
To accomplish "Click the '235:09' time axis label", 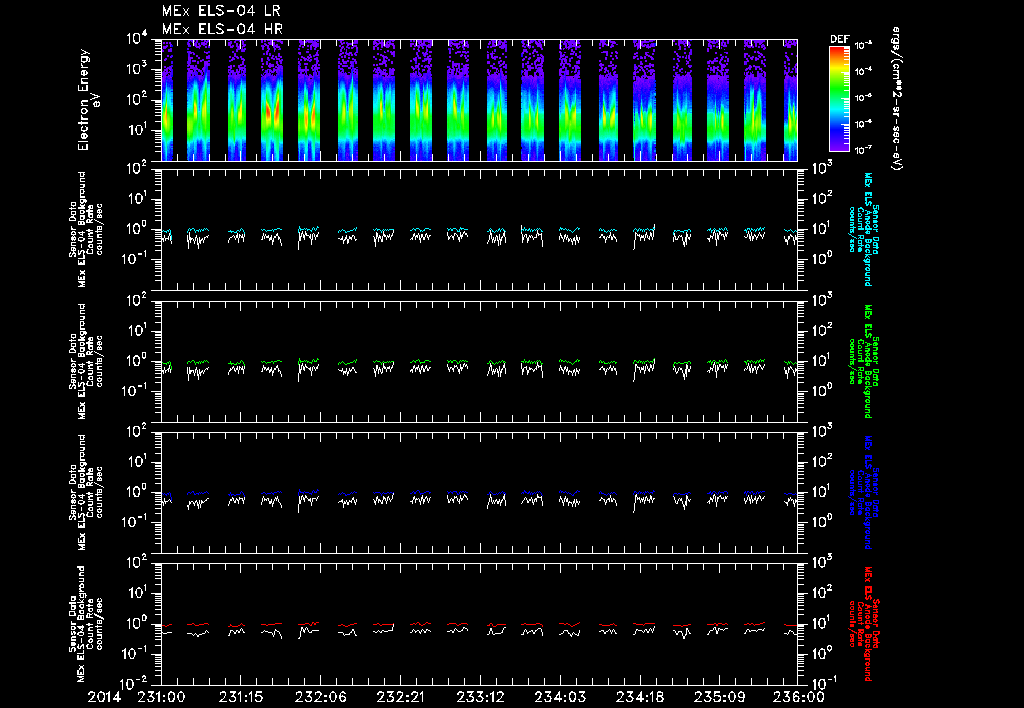I will click(x=719, y=697).
